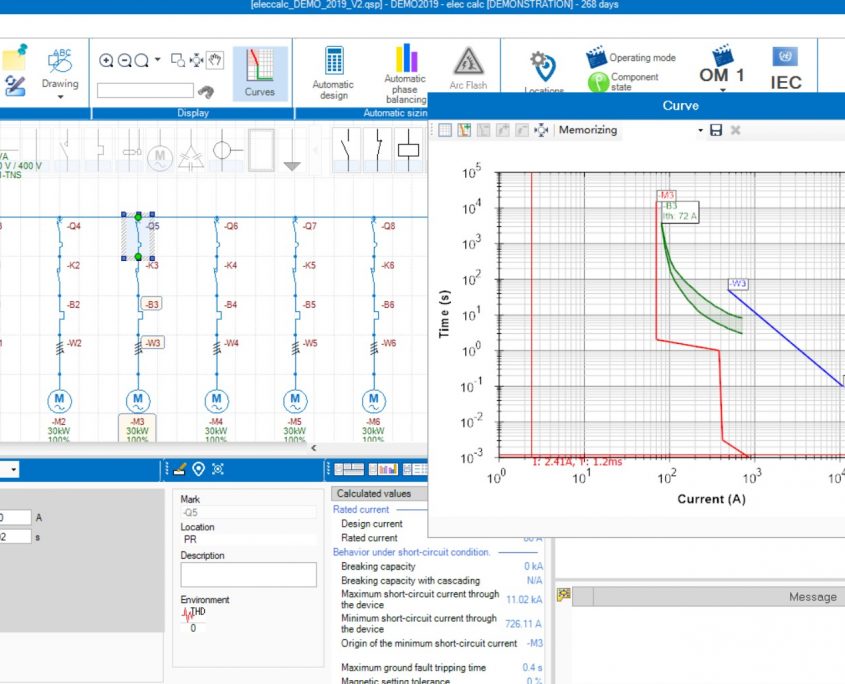This screenshot has width=845, height=684.
Task: Click the Operating mode button
Action: click(631, 57)
